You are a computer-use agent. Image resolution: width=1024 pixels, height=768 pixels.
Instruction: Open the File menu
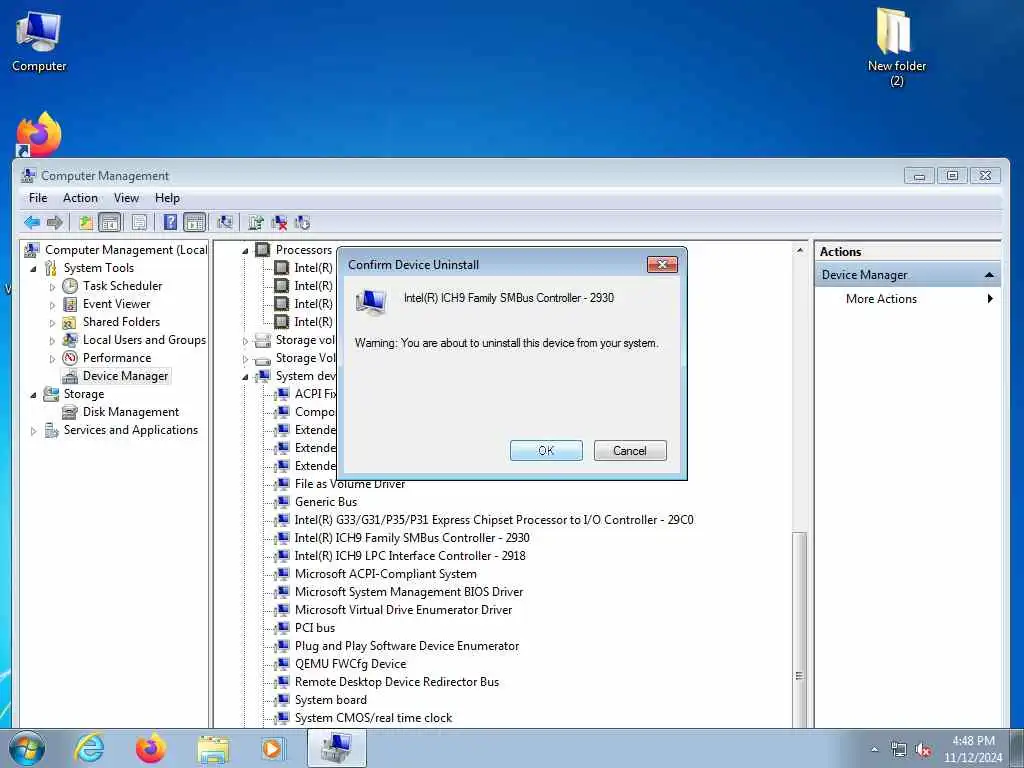[x=38, y=198]
